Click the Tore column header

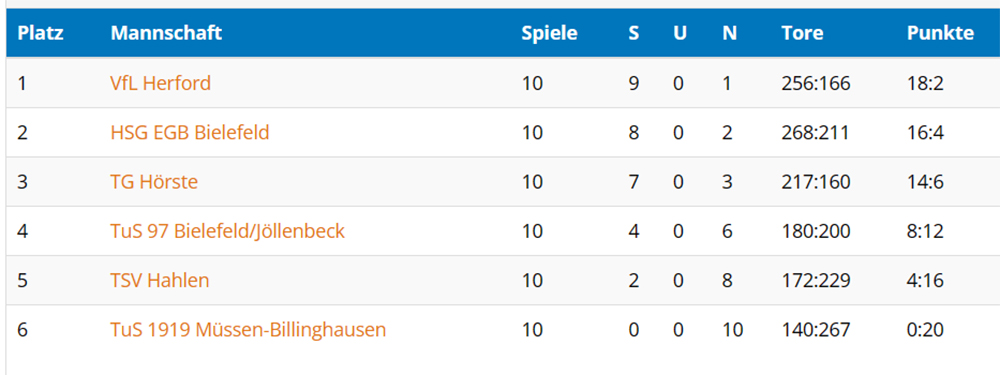[802, 33]
